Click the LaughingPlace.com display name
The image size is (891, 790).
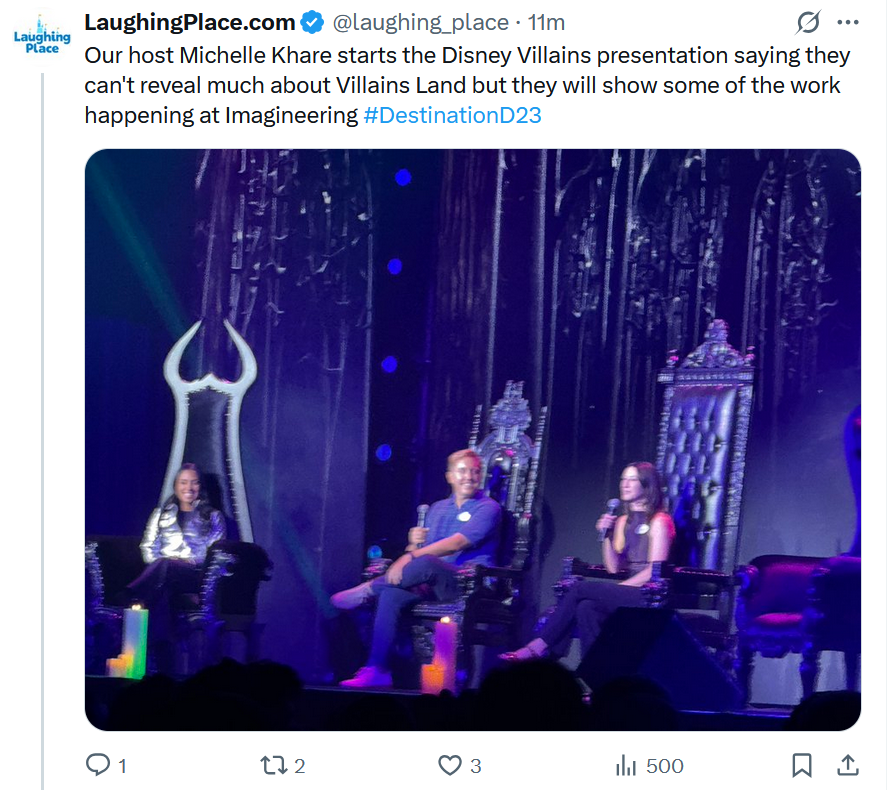coord(190,22)
